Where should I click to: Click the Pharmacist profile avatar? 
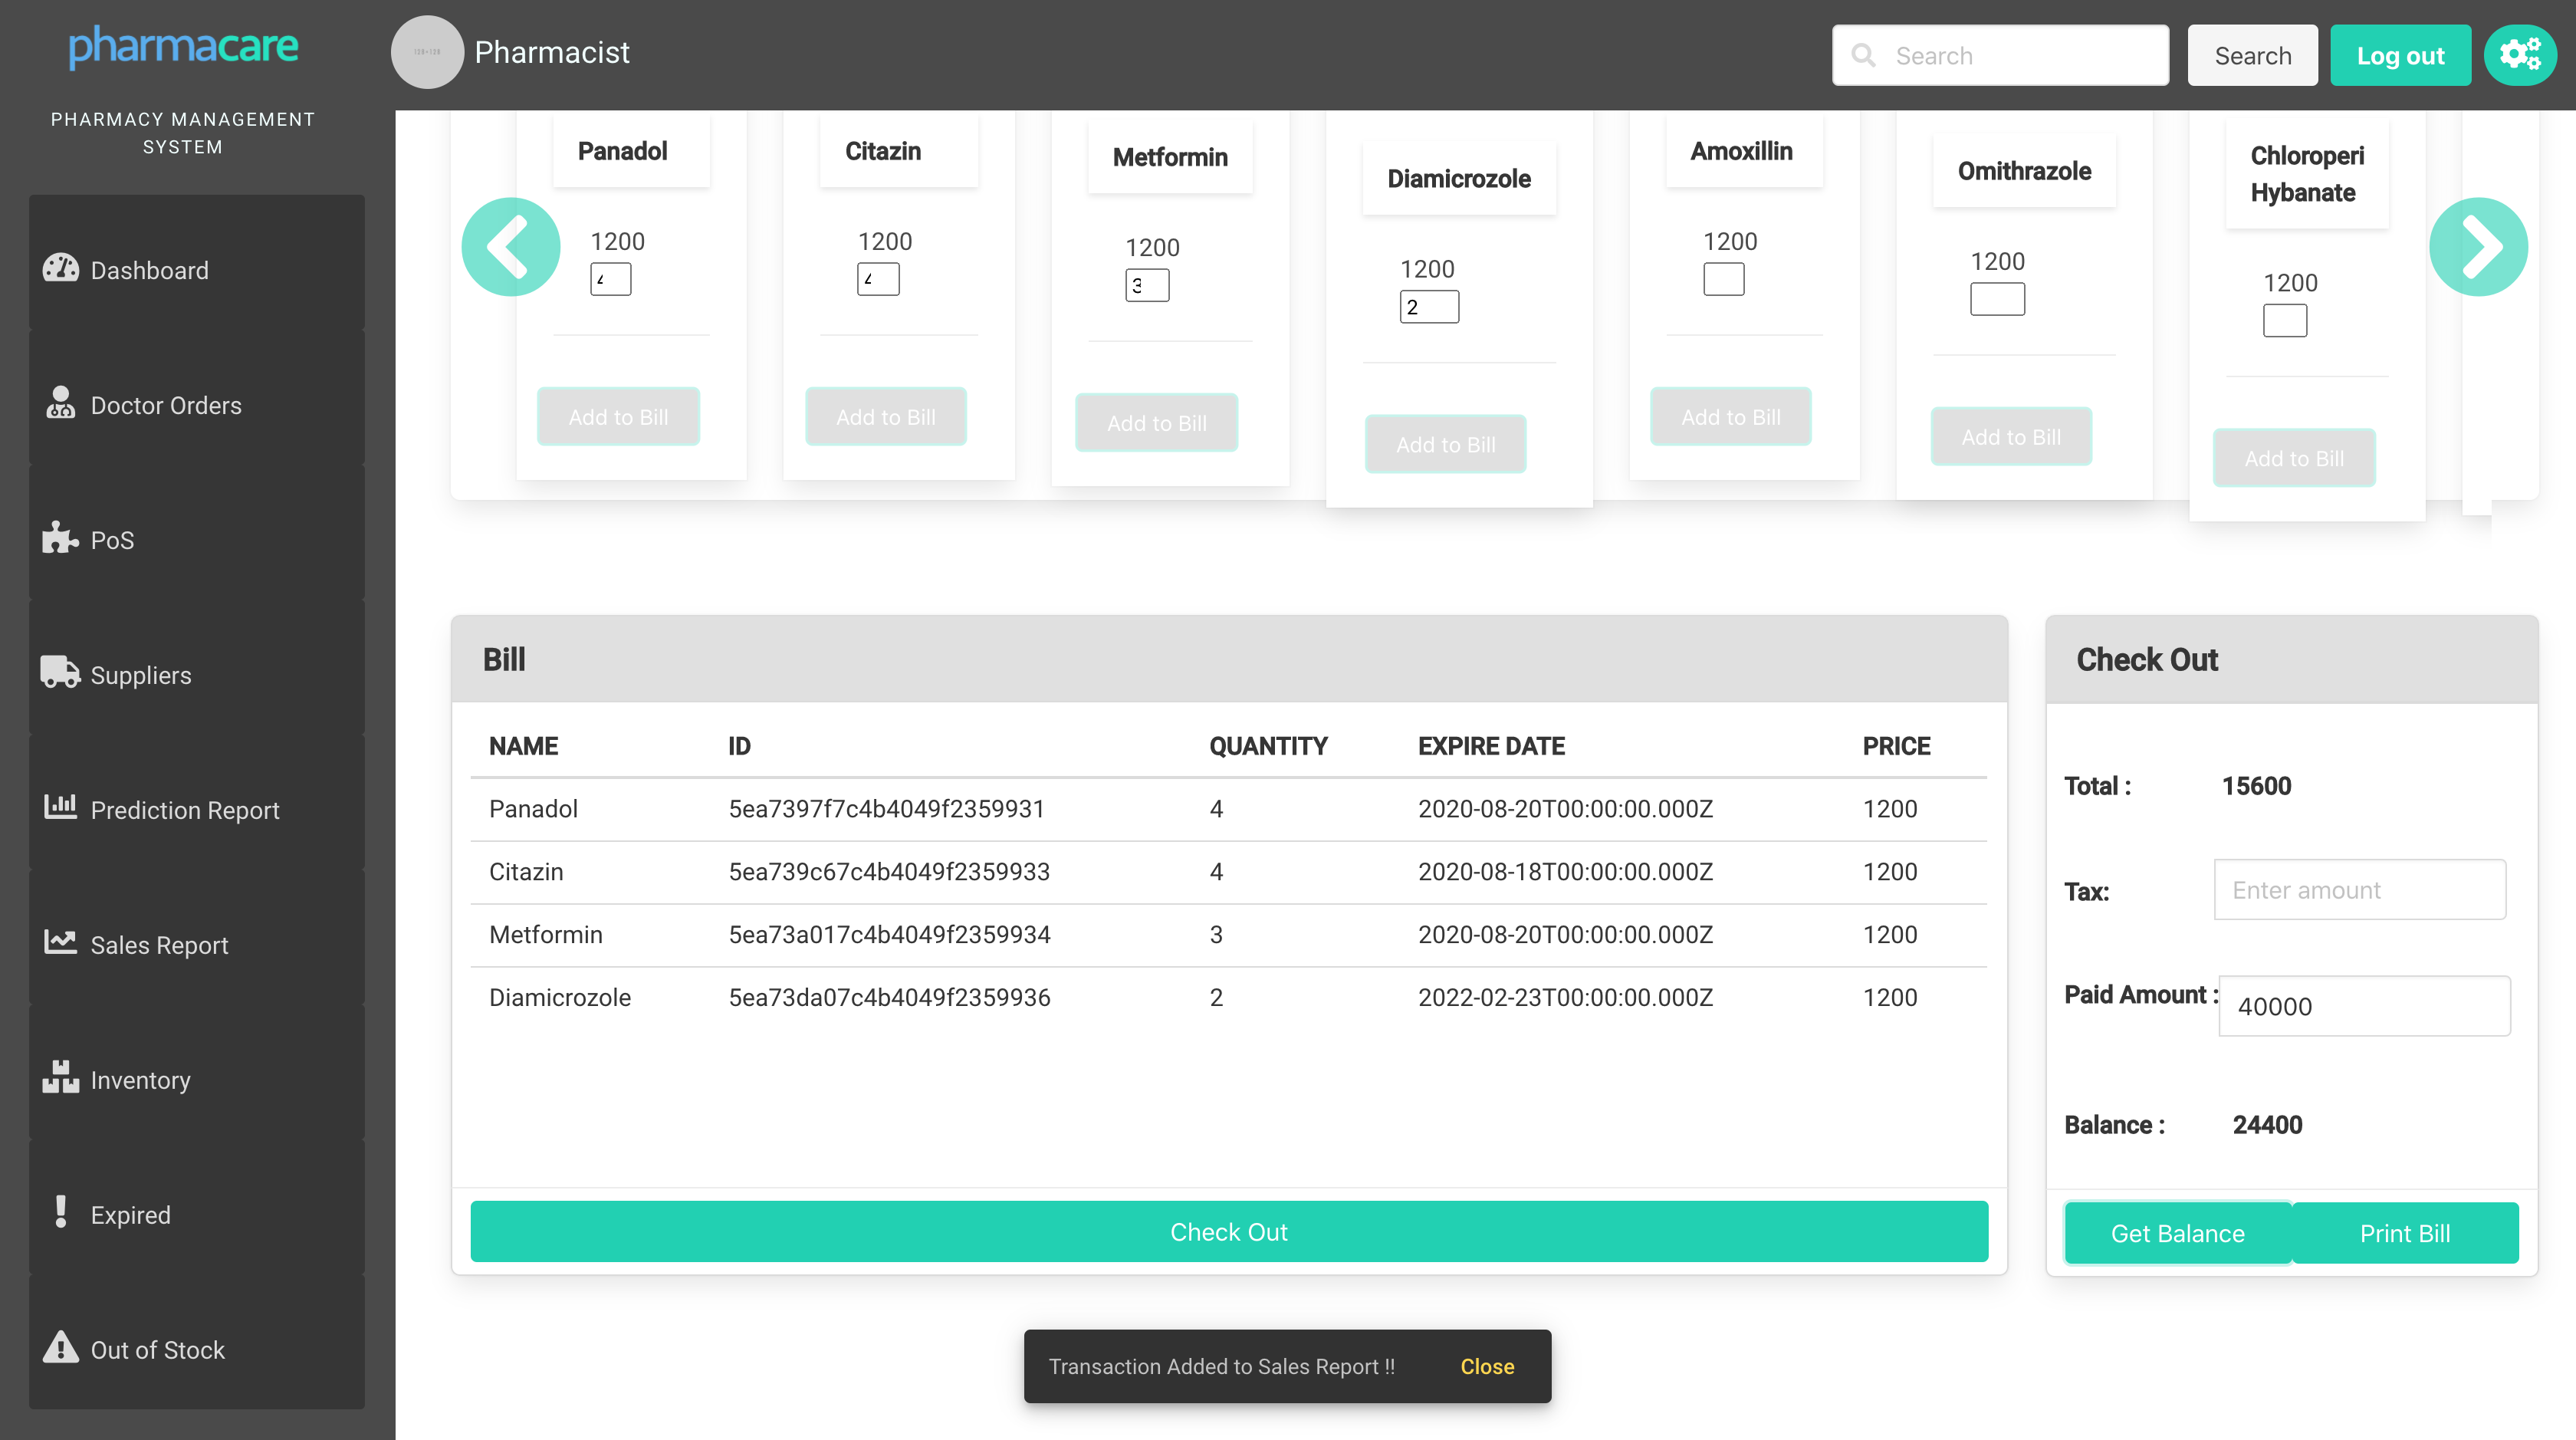(427, 52)
